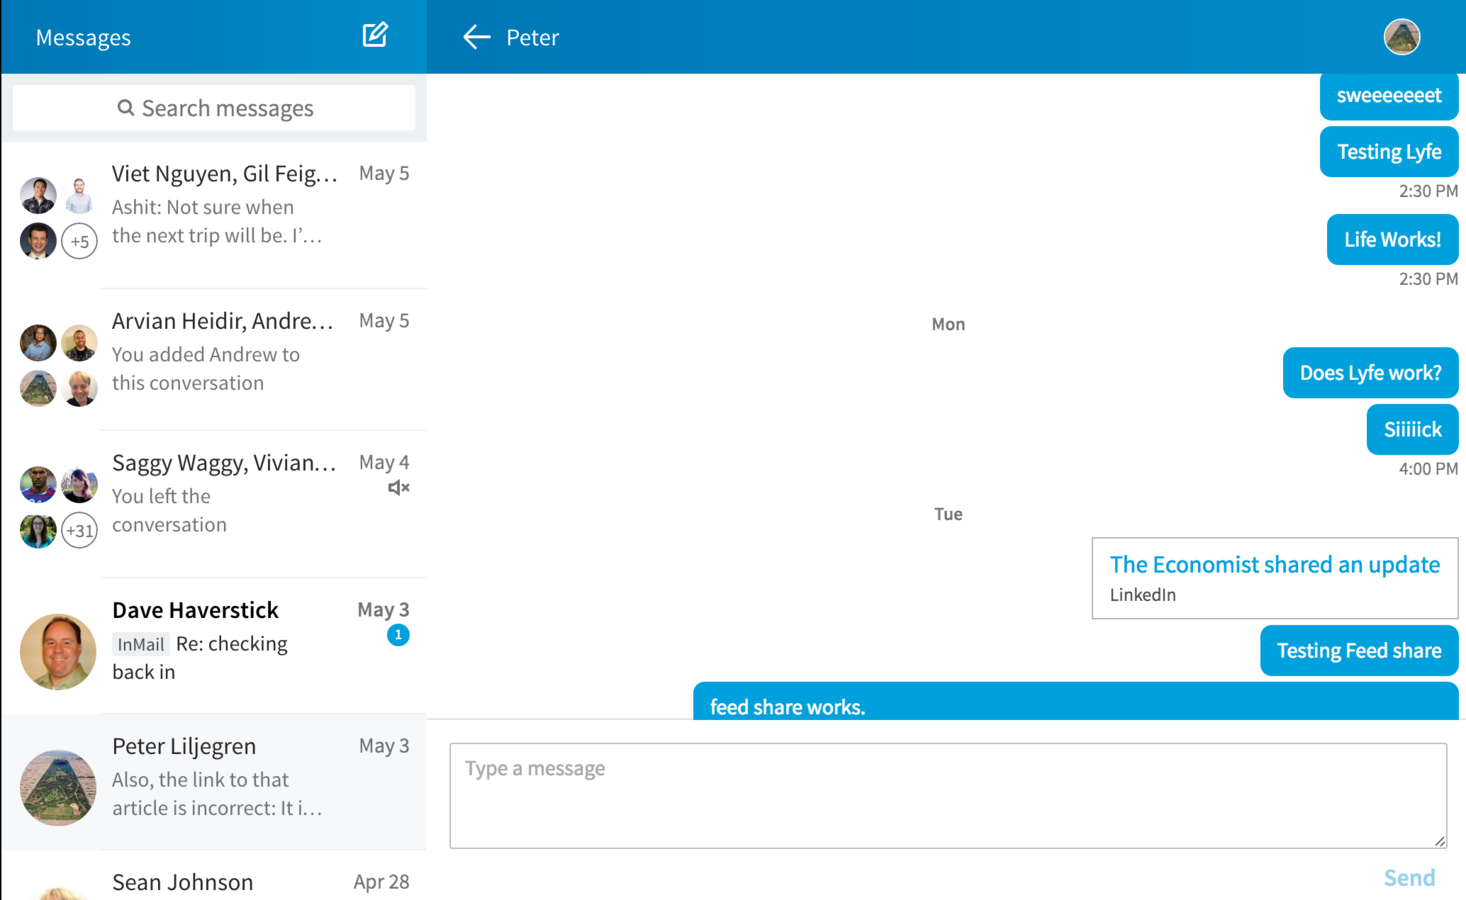Click the +5 participants badge
1466x900 pixels.
pos(79,241)
